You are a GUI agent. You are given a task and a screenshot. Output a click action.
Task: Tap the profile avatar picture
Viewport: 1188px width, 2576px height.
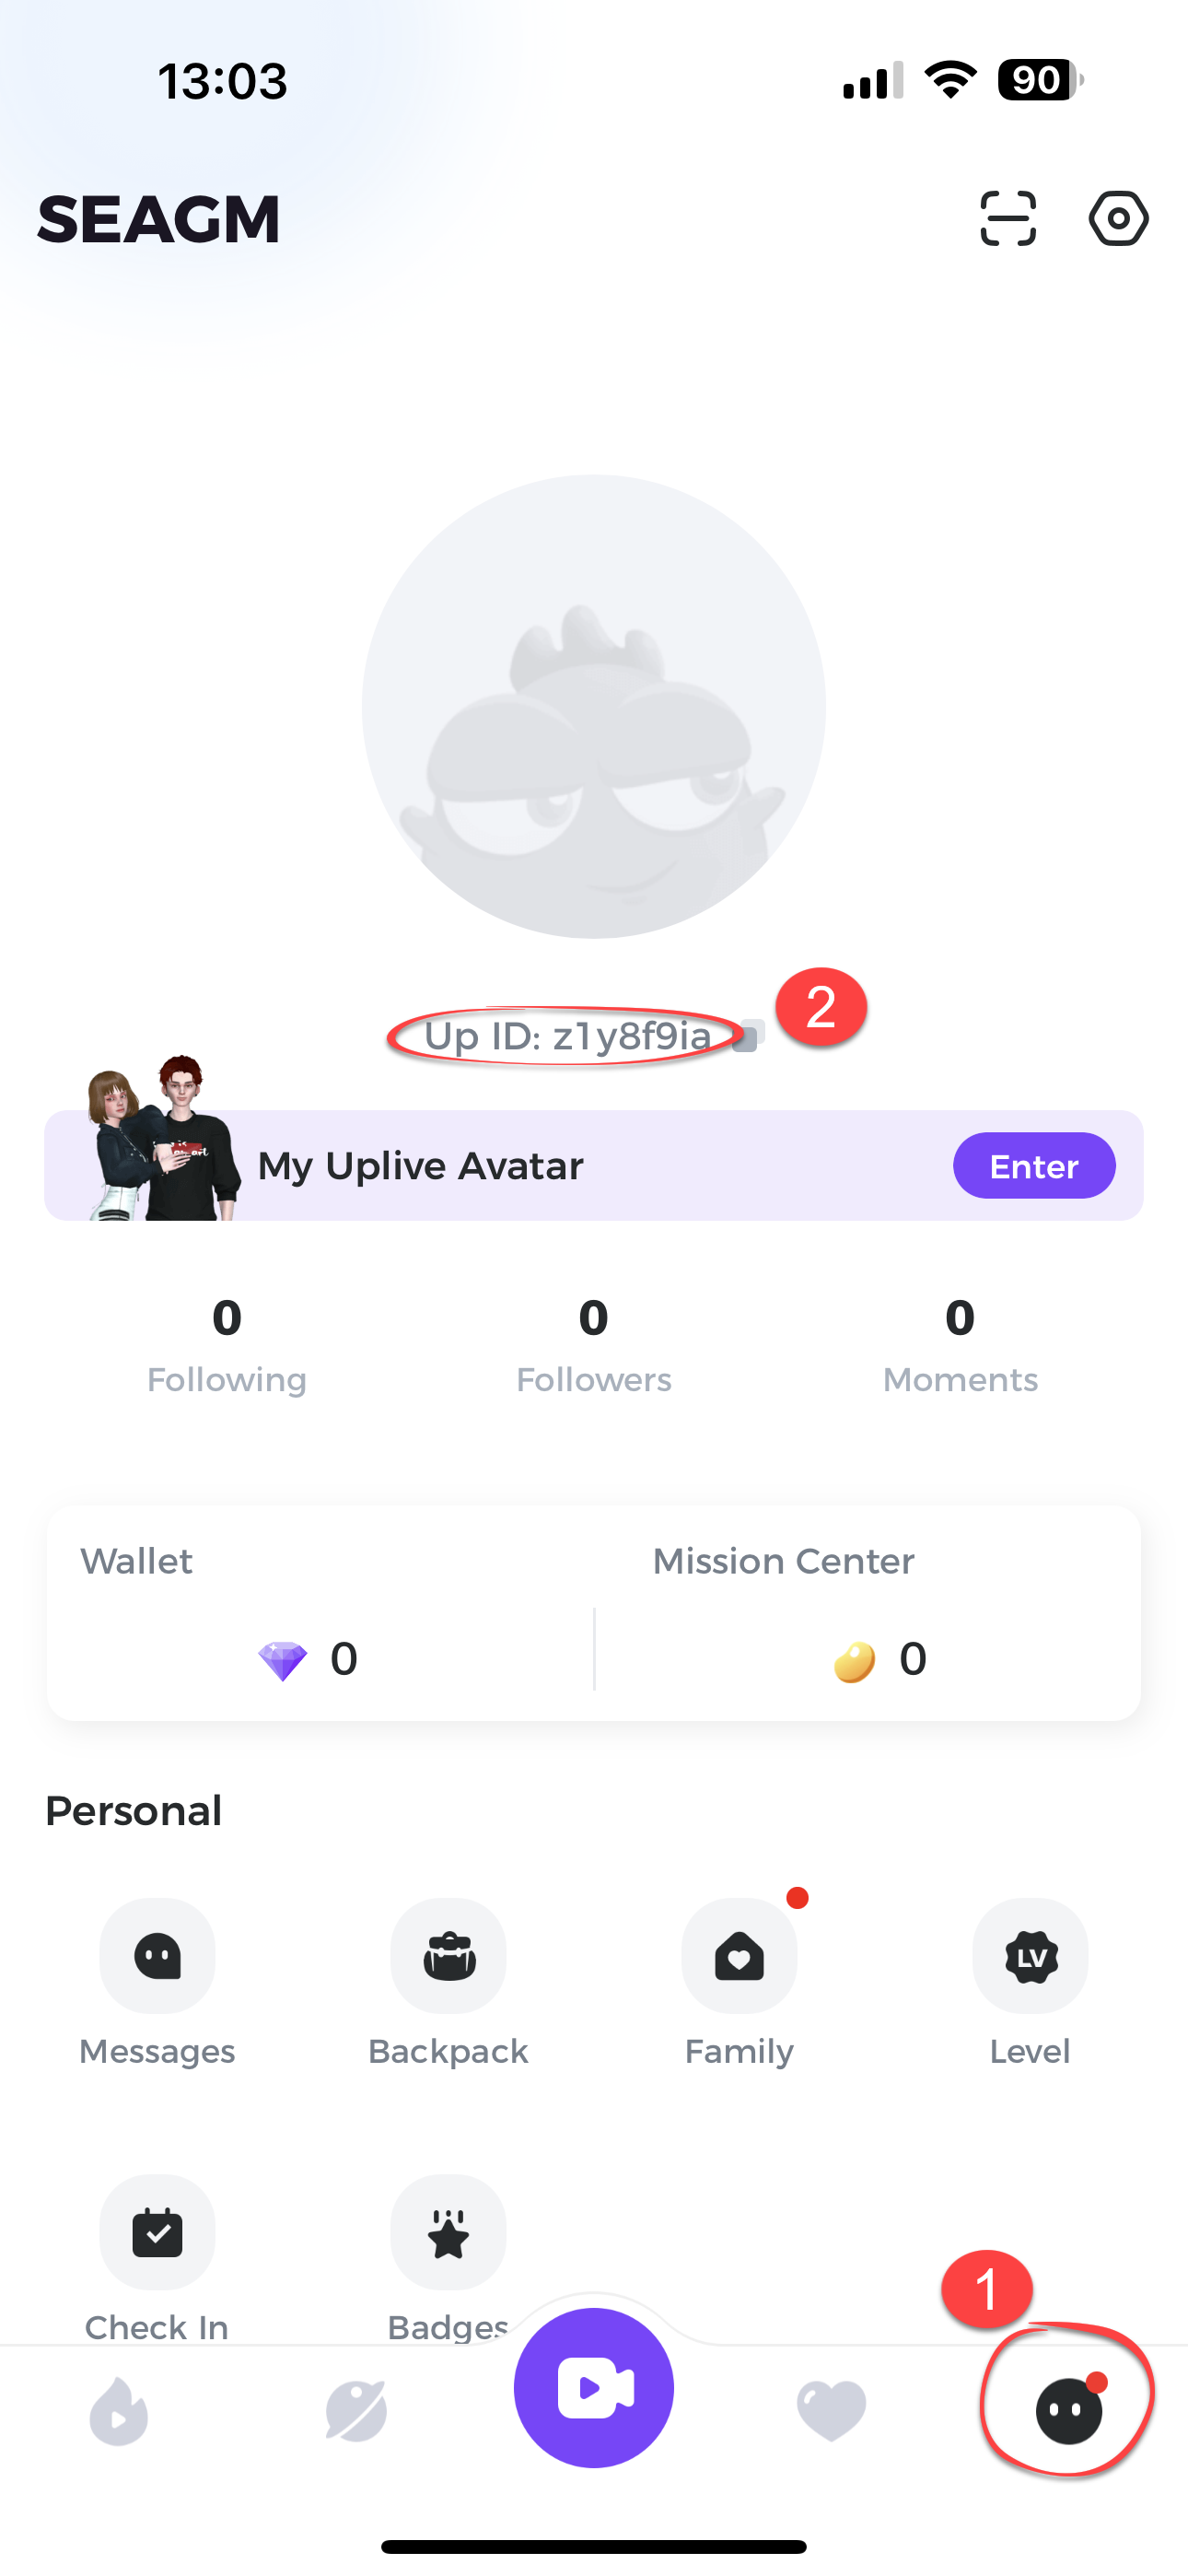(594, 707)
